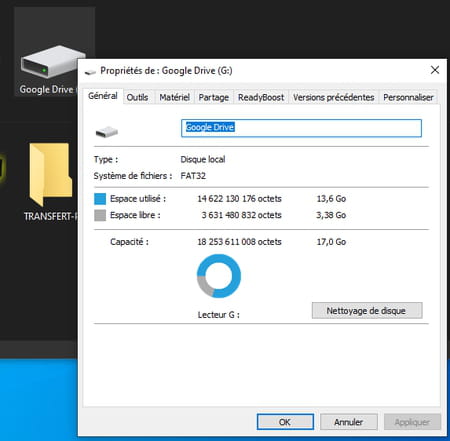Click "14 622 130 176 octets" used value
Image resolution: width=450 pixels, height=441 pixels.
click(x=239, y=199)
